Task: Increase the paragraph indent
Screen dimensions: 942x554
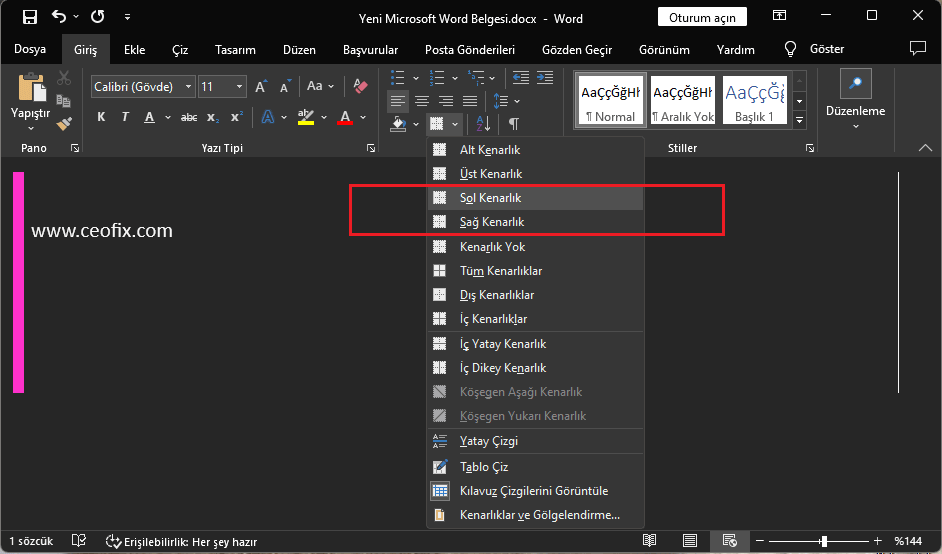Action: tap(545, 78)
